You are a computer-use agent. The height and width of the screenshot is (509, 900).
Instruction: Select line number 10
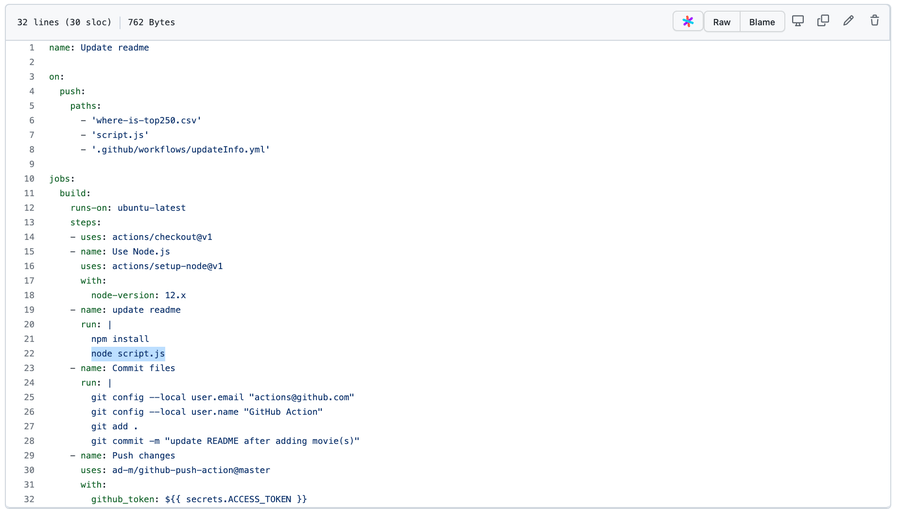pyautogui.click(x=29, y=178)
